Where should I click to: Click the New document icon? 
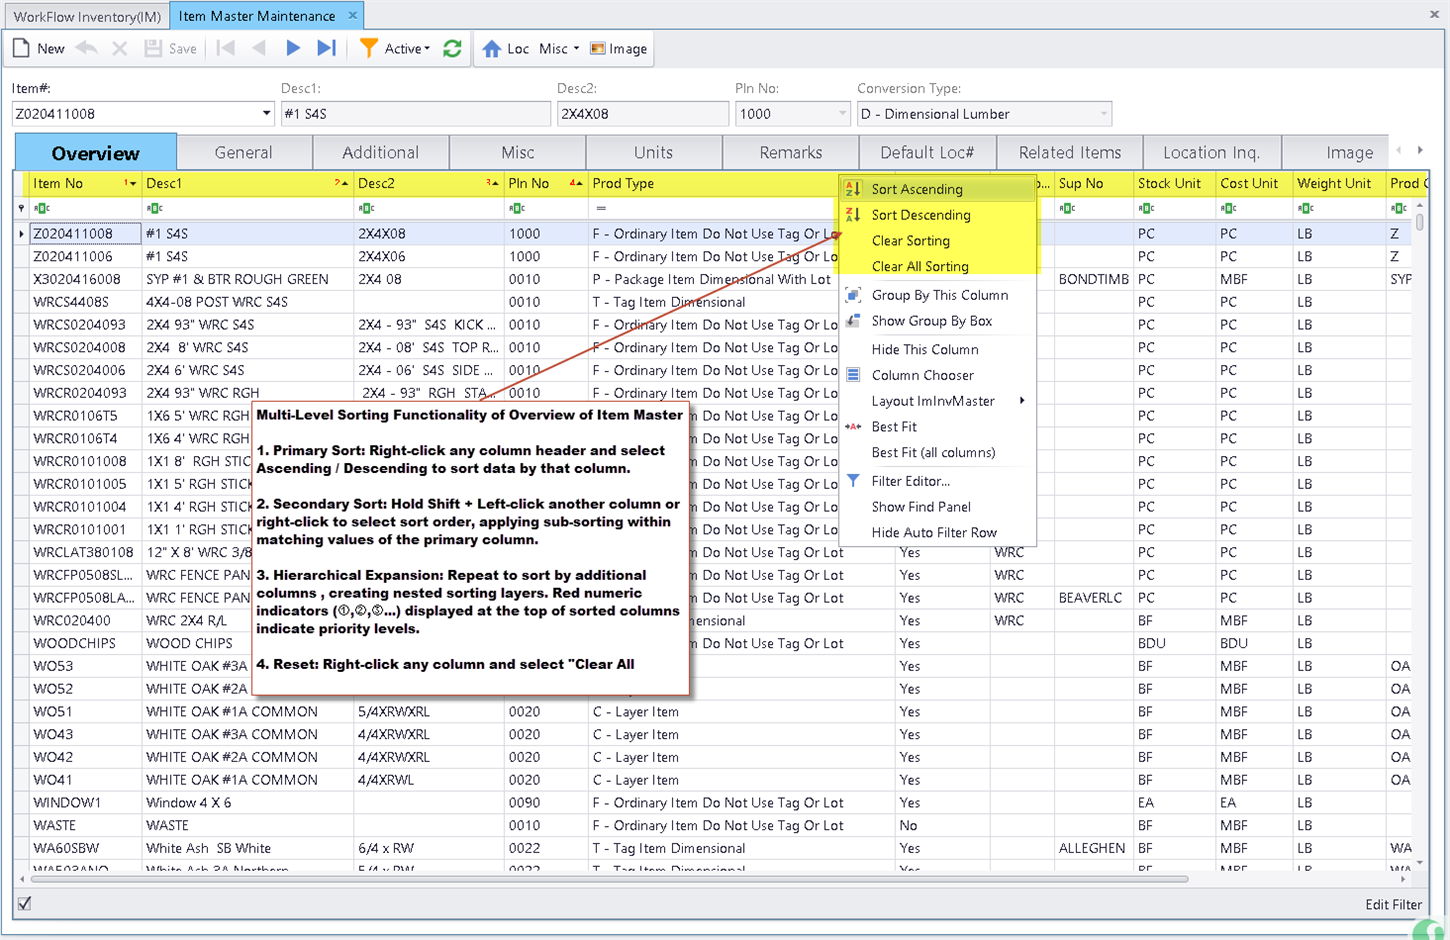[21, 48]
